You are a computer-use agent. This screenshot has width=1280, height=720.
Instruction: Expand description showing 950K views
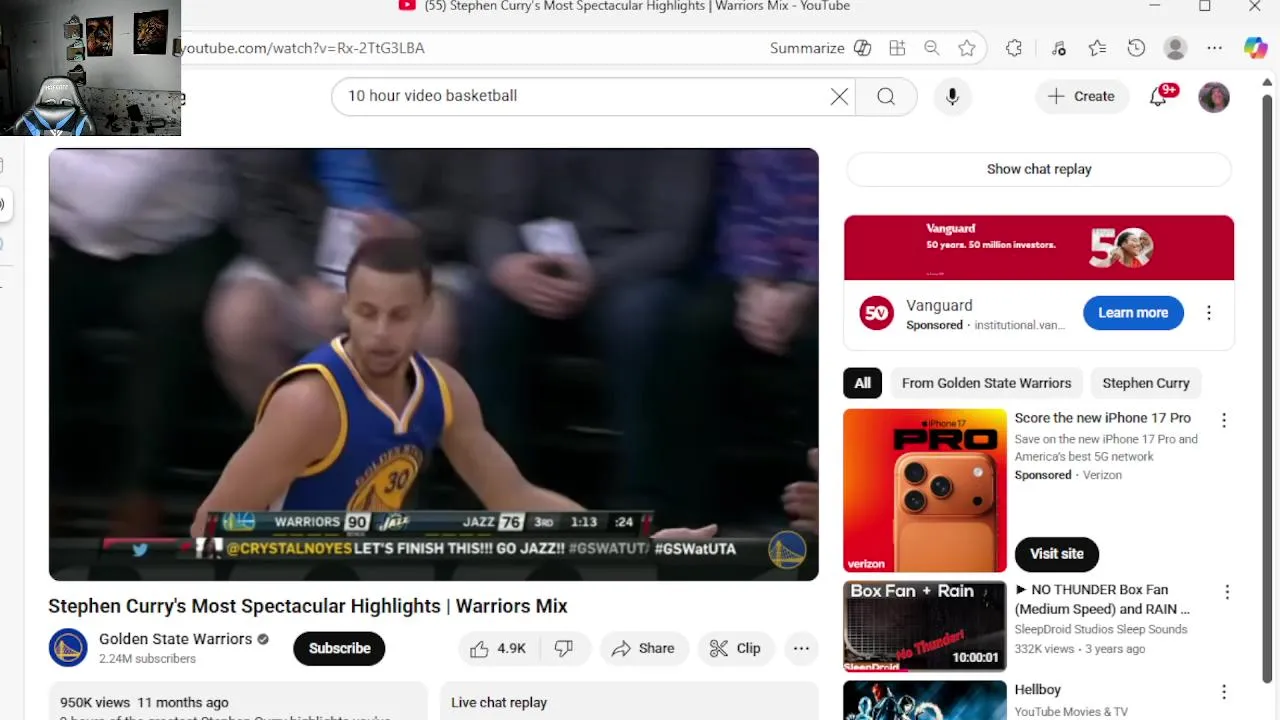[238, 701]
